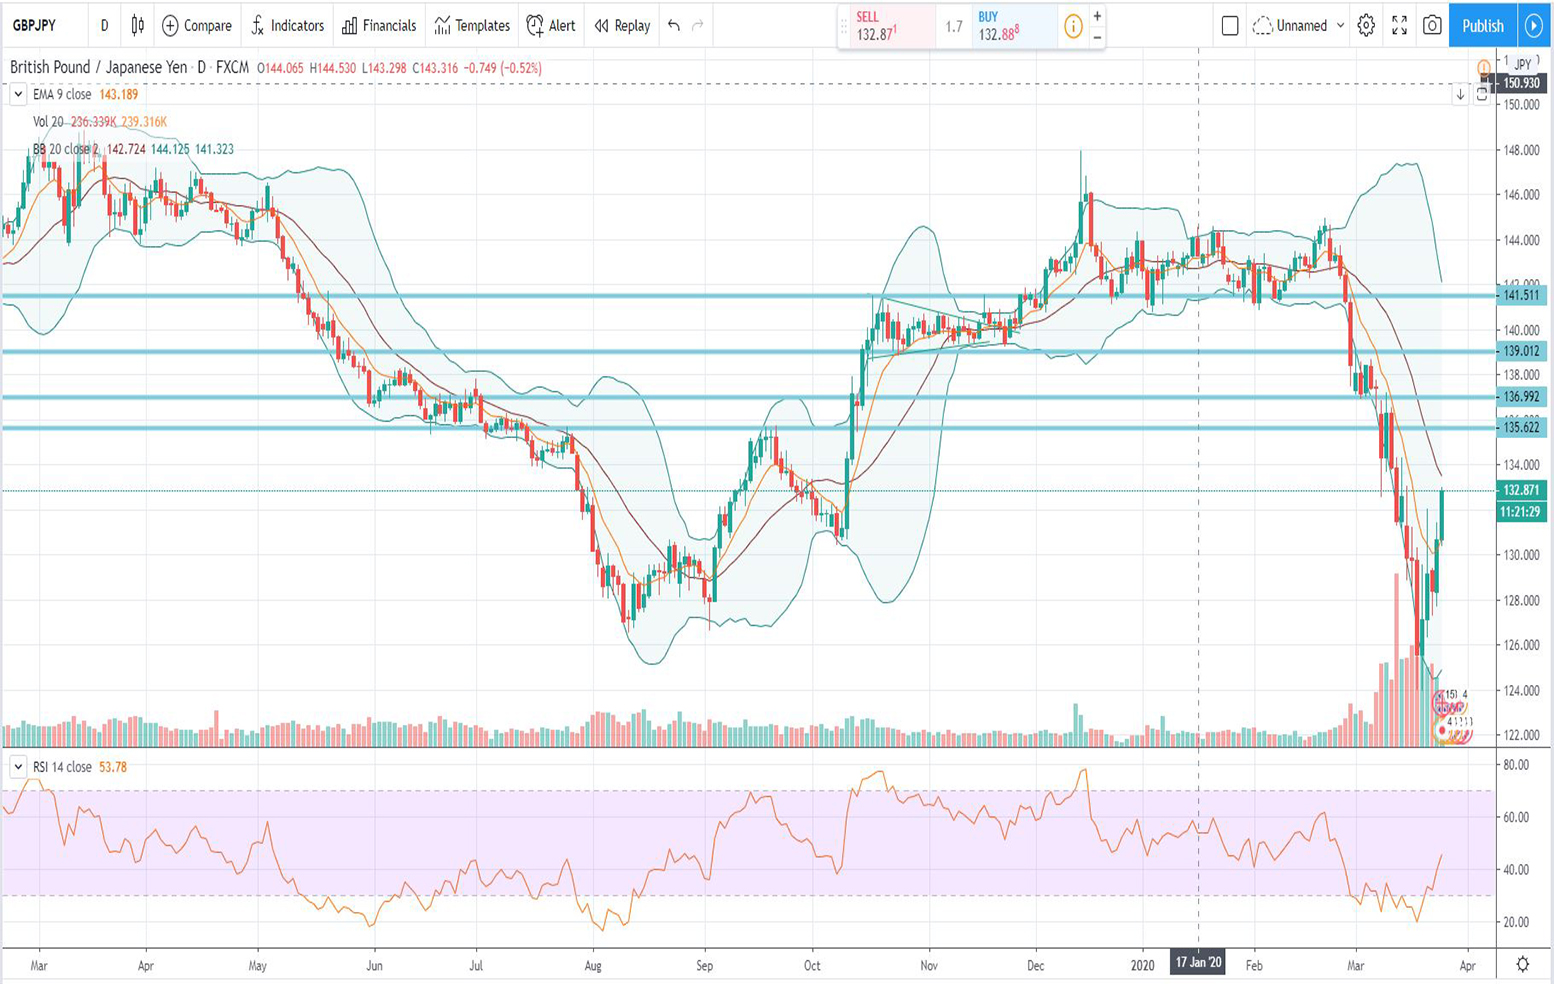This screenshot has width=1554, height=984.
Task: Create a new Alert
Action: pos(552,26)
